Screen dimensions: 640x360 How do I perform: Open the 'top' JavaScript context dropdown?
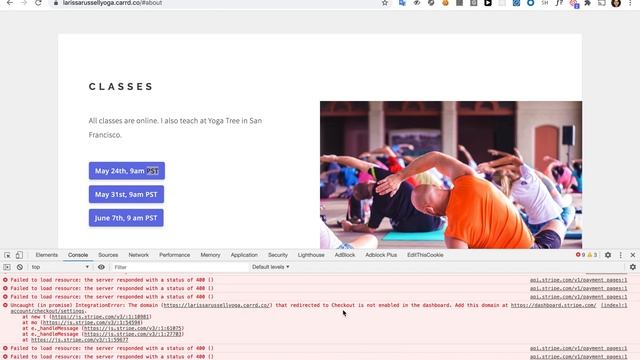tap(60, 267)
